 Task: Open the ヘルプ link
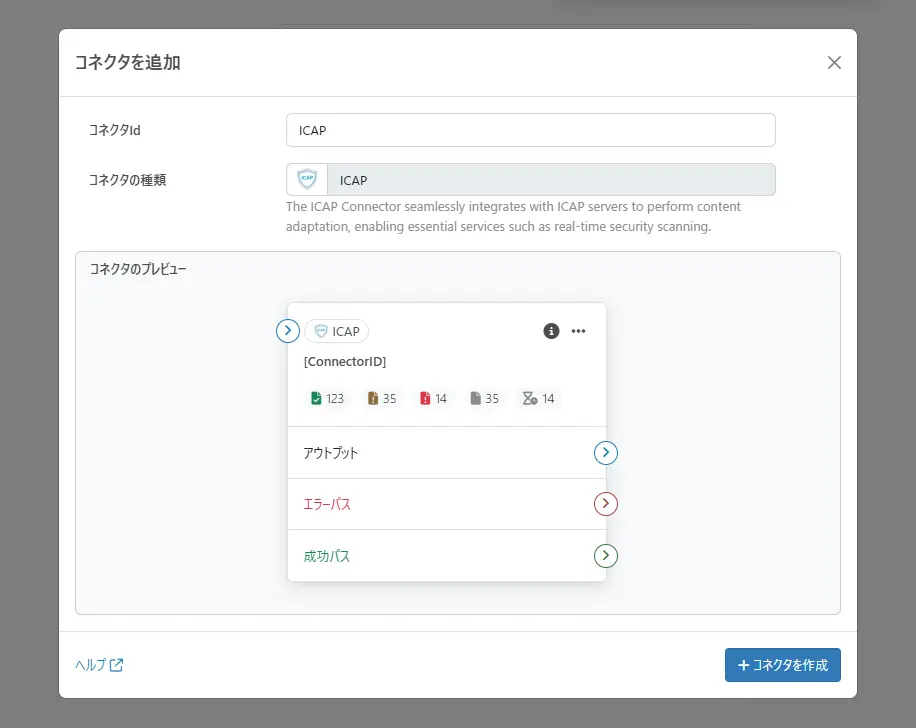tap(99, 665)
